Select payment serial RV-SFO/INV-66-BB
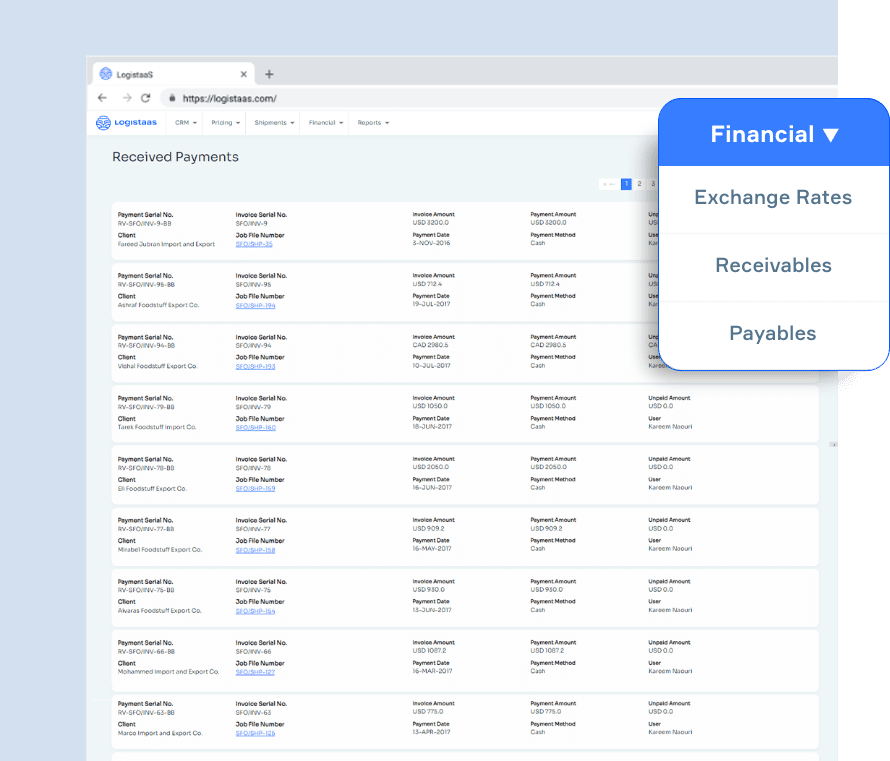 coord(146,651)
